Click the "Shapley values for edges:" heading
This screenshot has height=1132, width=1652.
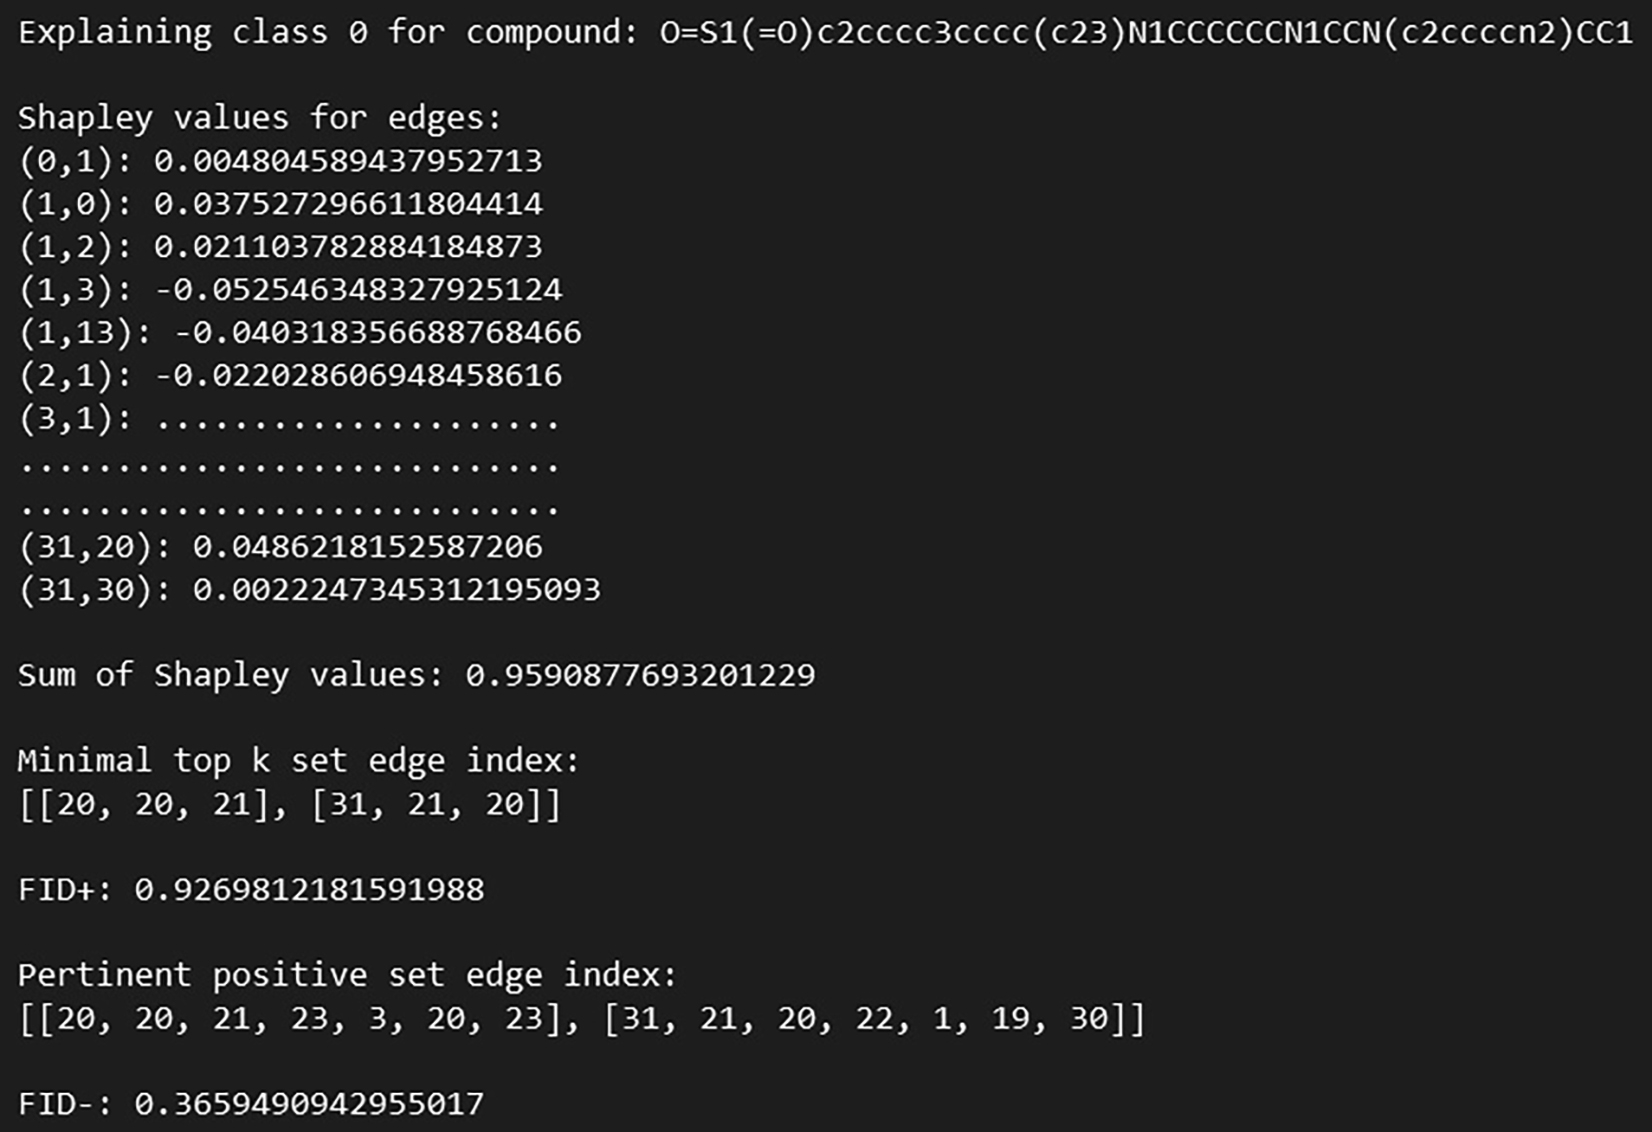tap(259, 118)
